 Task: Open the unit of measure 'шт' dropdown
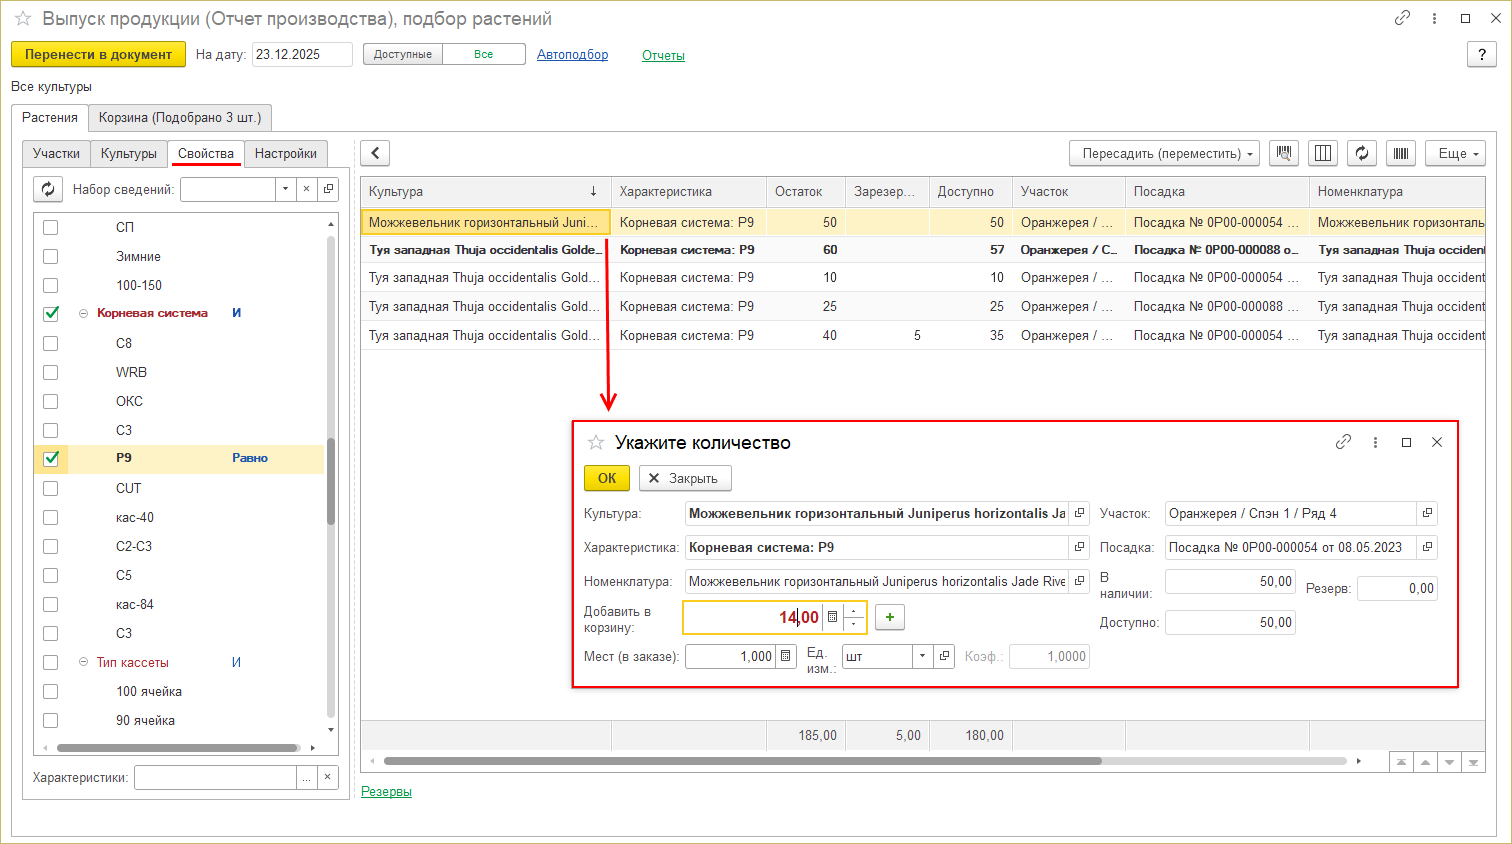921,656
